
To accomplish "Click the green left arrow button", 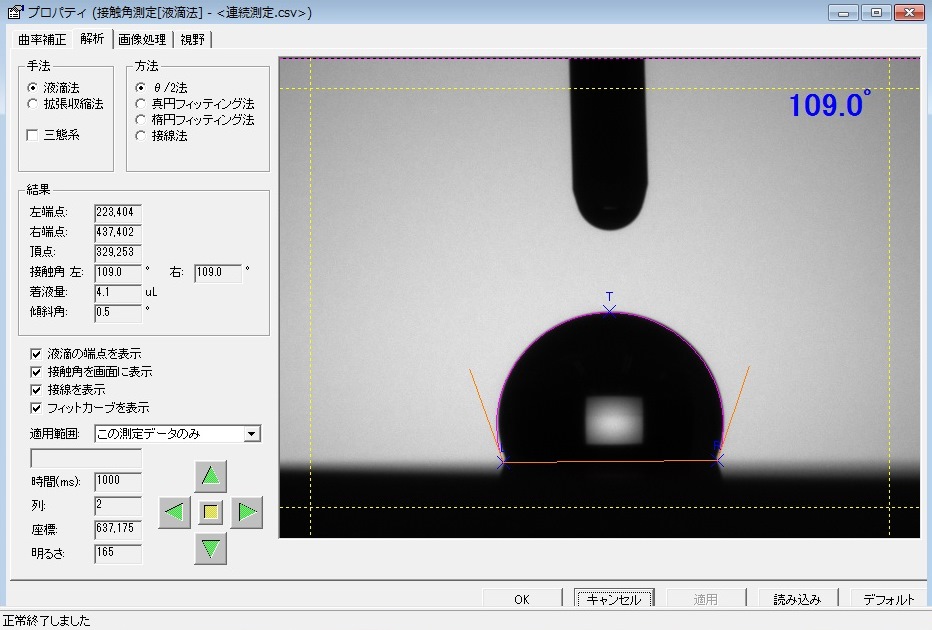I will 174,512.
